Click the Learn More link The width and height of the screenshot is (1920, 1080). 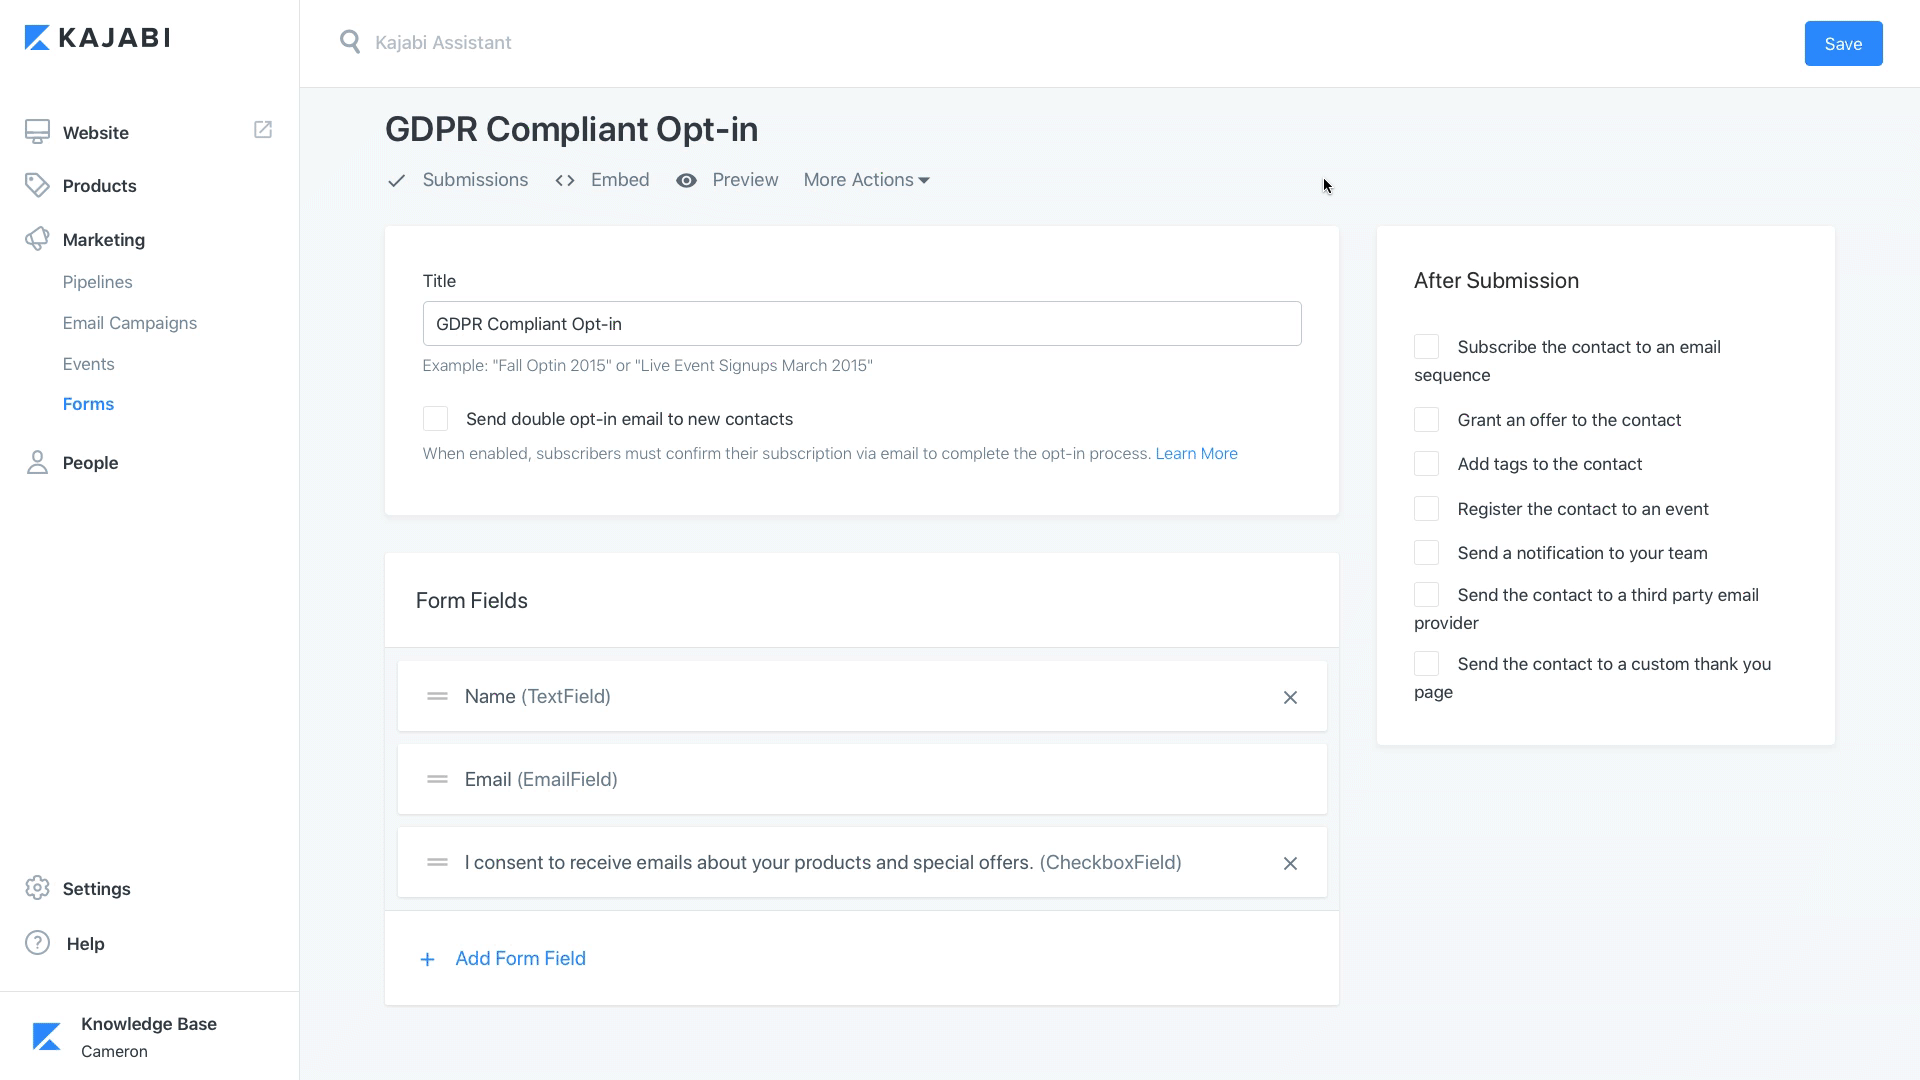tap(1196, 453)
